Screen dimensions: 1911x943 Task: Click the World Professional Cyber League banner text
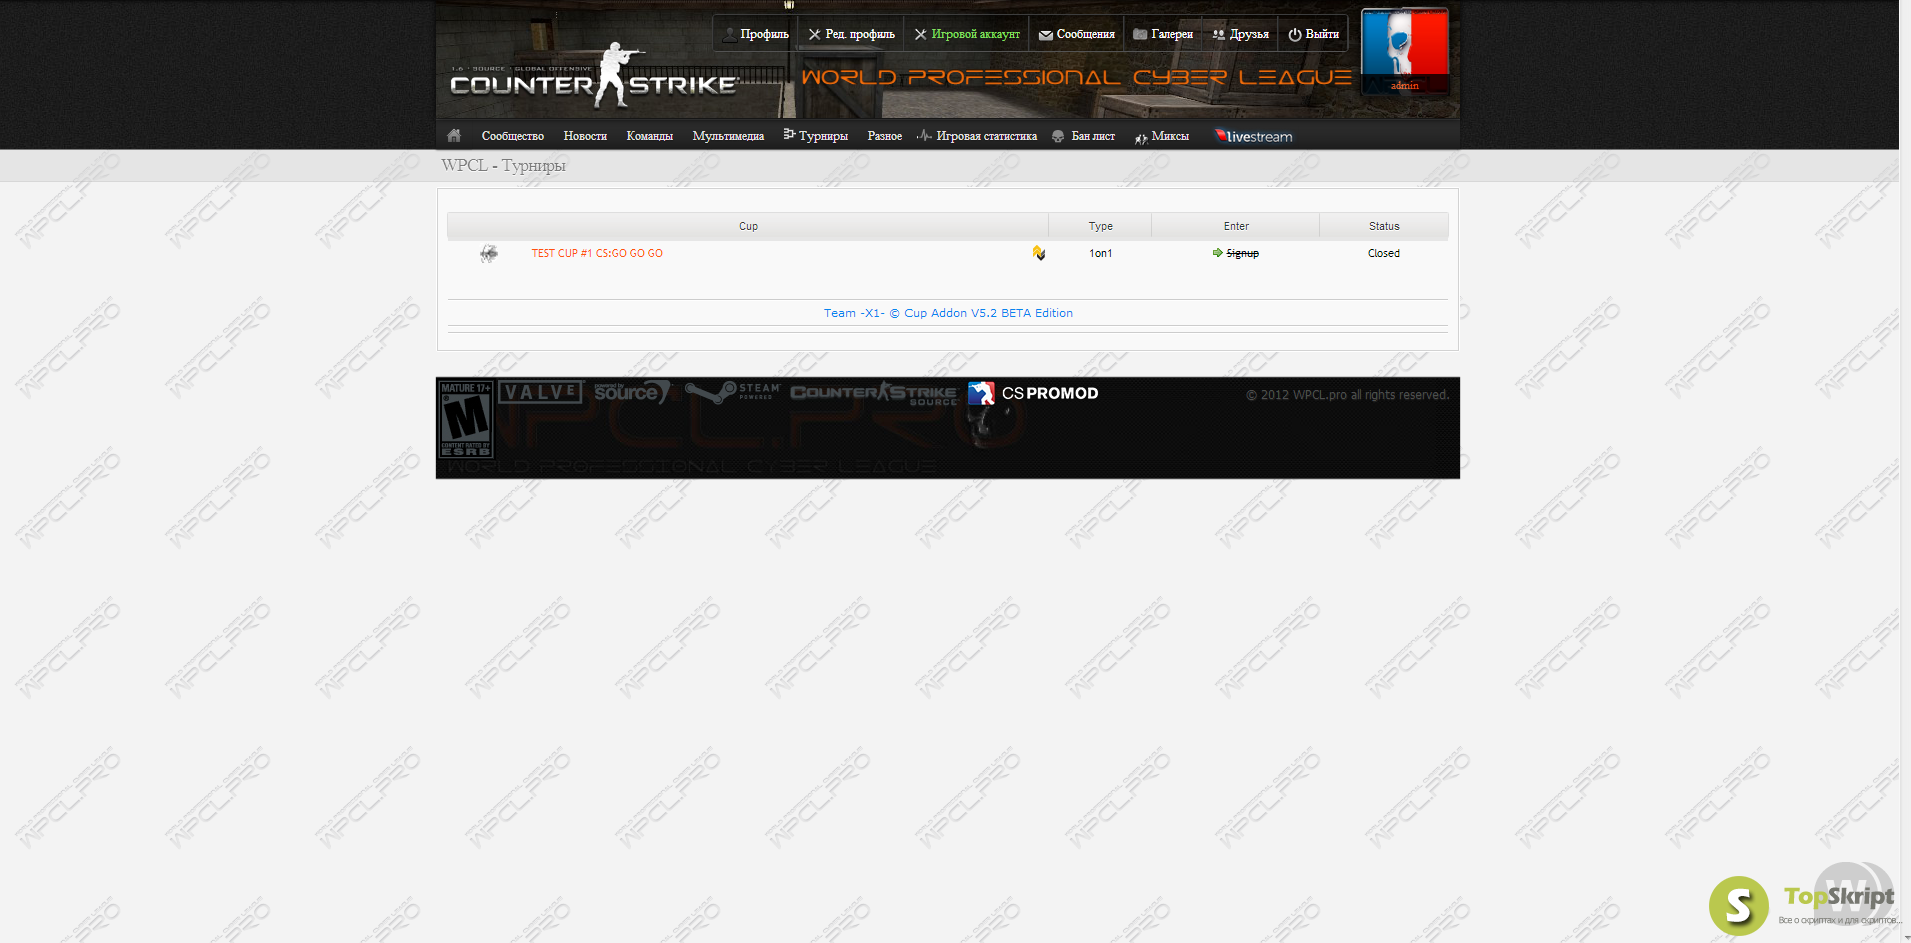pos(1076,78)
